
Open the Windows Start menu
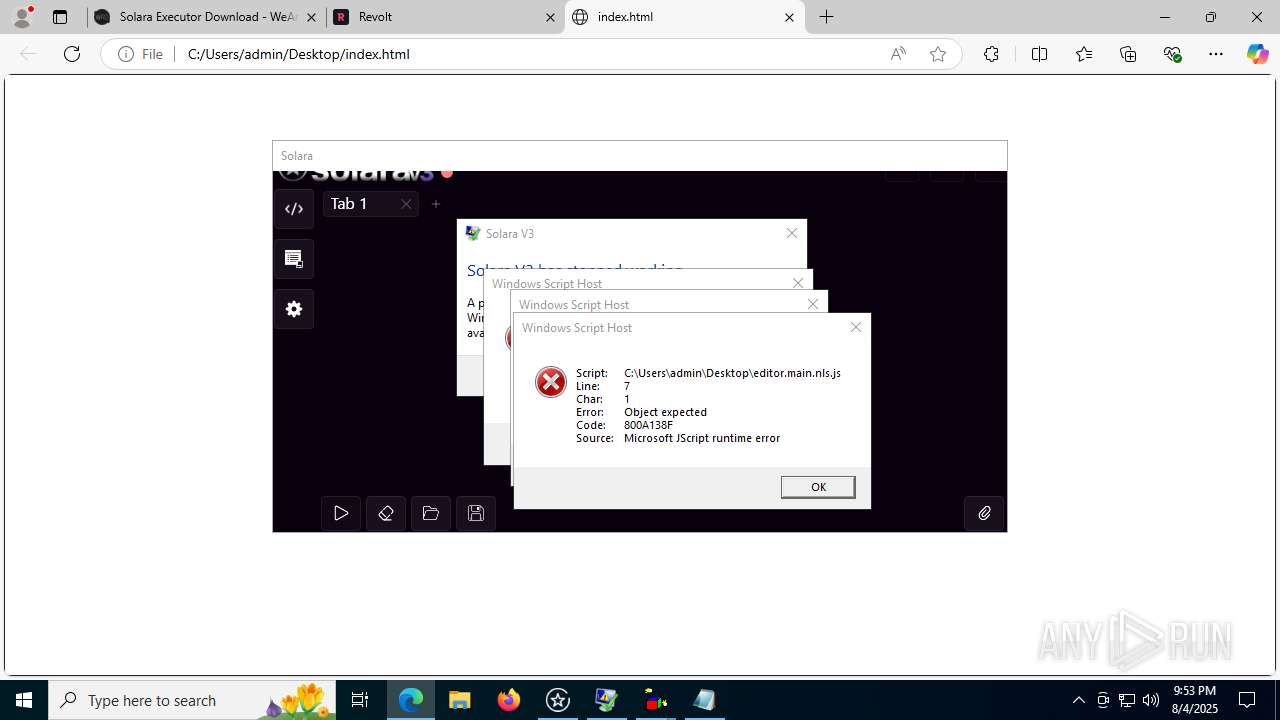coord(24,700)
